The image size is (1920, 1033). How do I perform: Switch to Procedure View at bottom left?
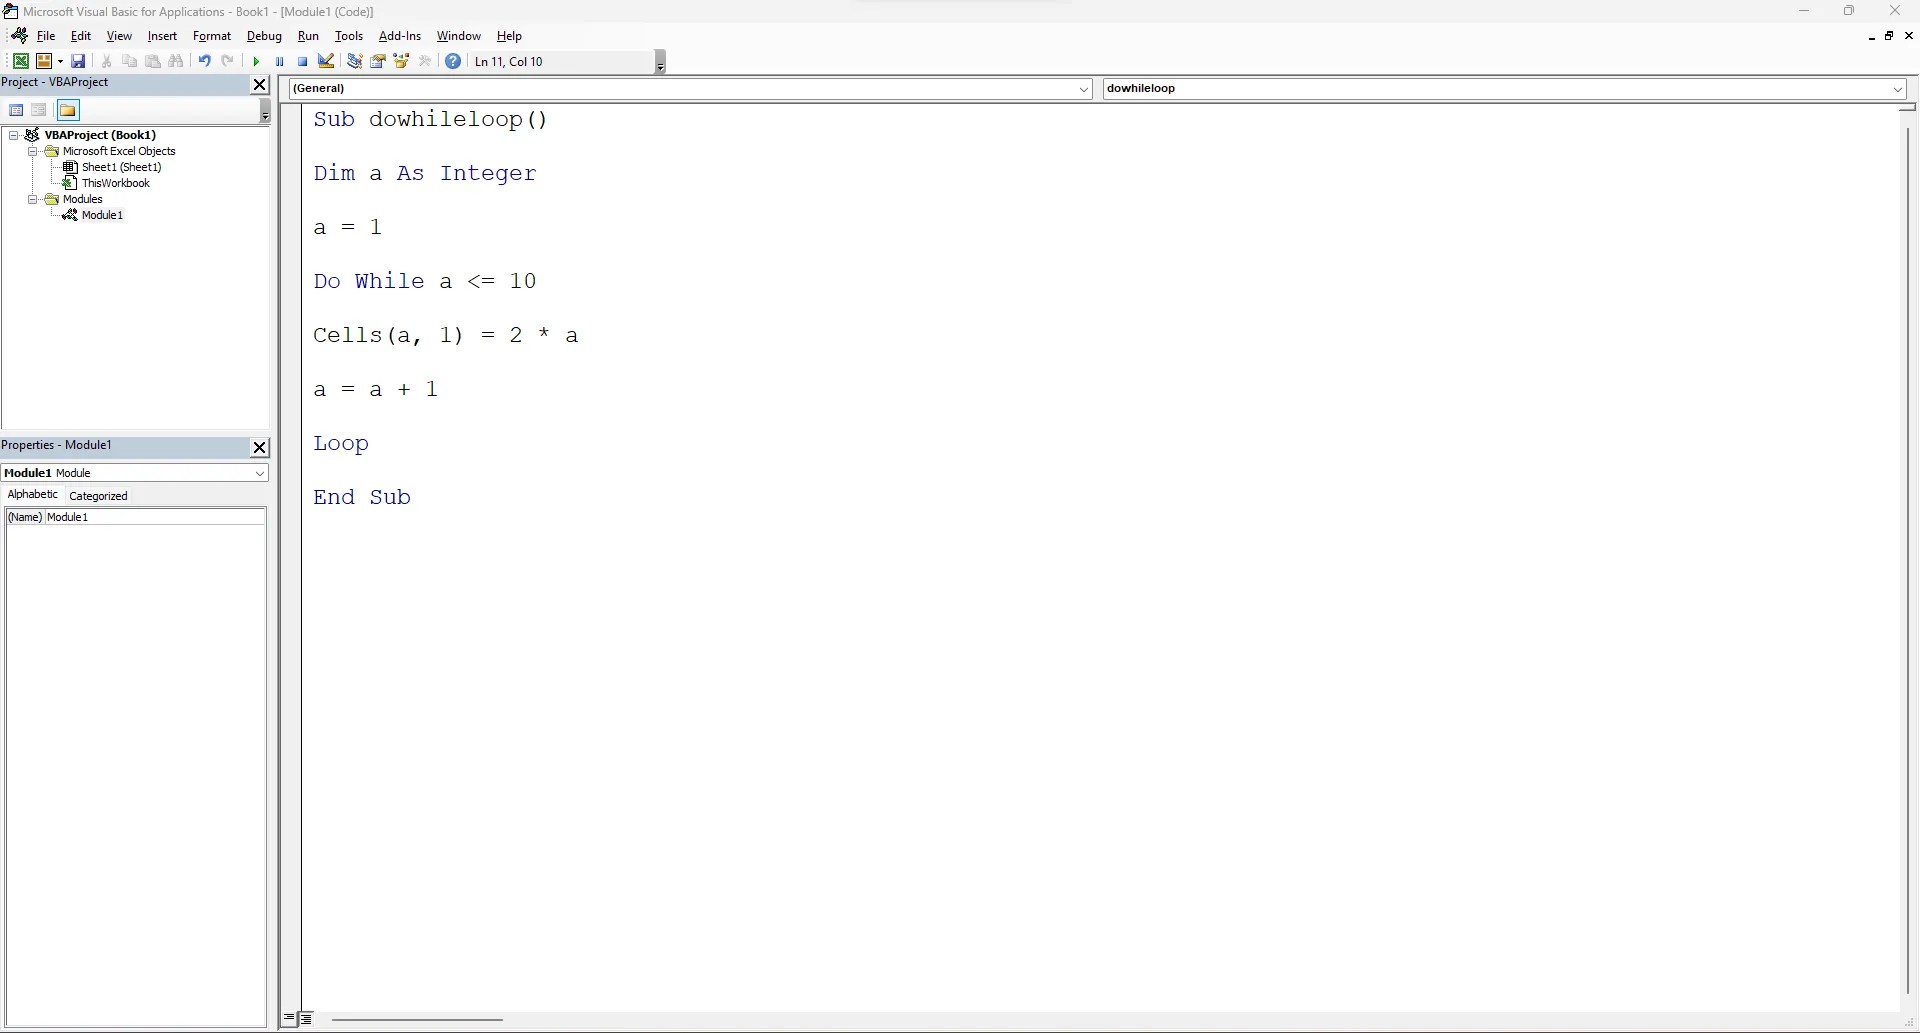[x=289, y=1018]
